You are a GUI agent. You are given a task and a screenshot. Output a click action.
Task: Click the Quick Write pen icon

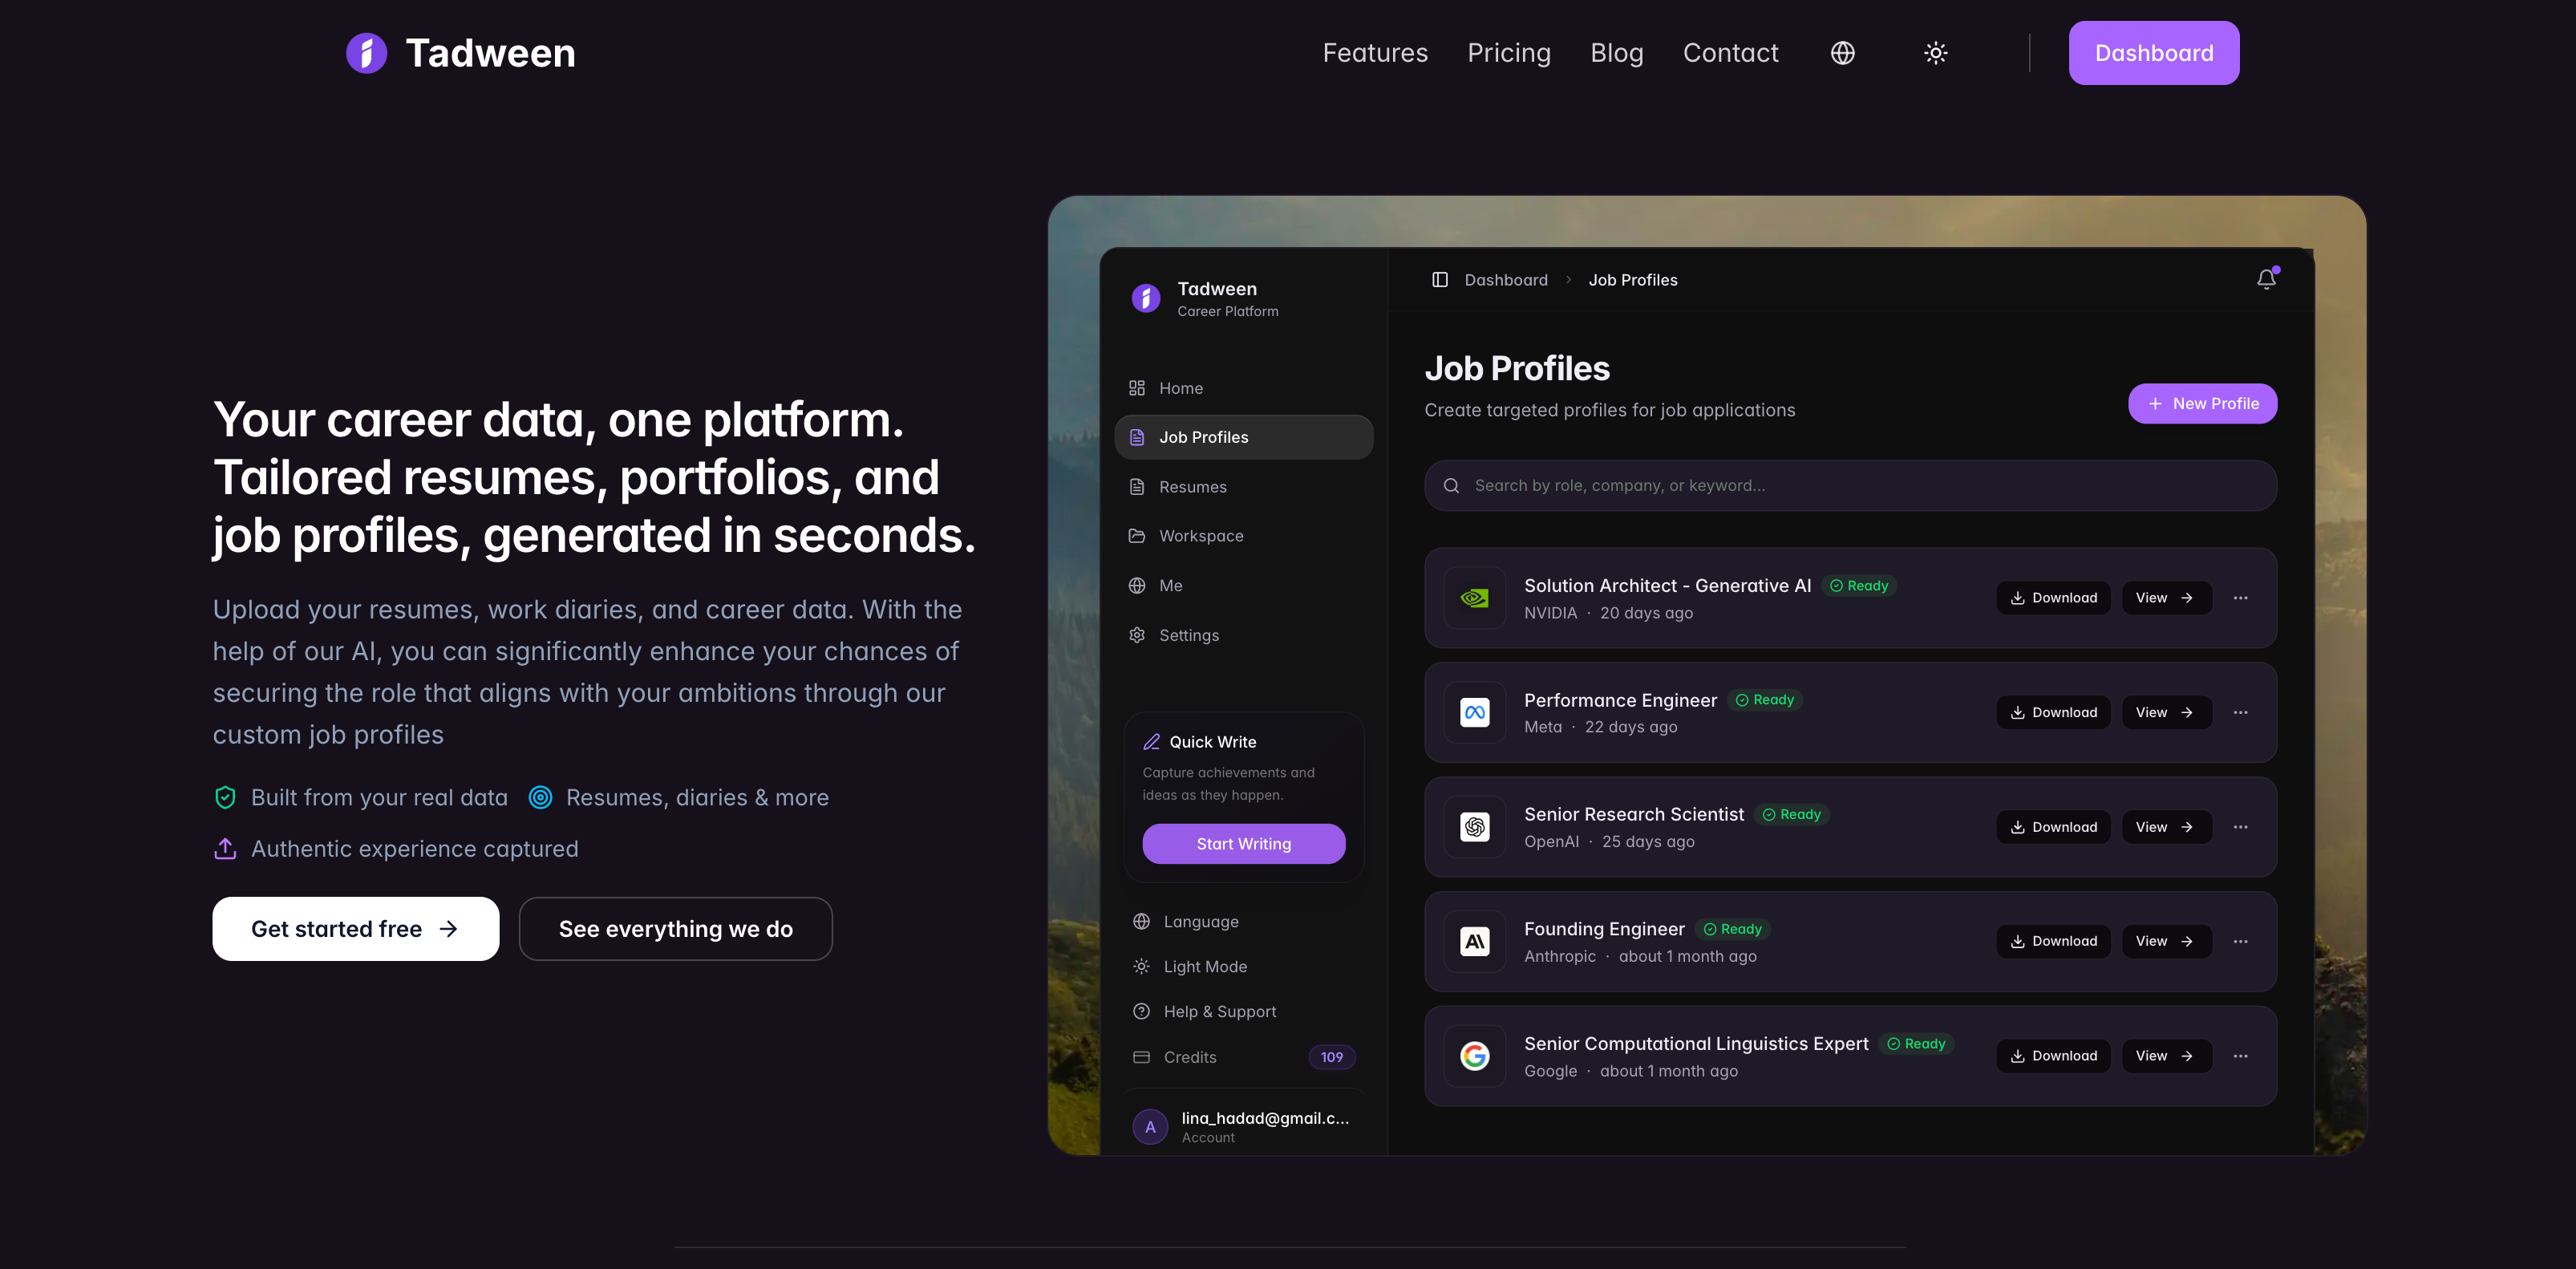tap(1152, 742)
